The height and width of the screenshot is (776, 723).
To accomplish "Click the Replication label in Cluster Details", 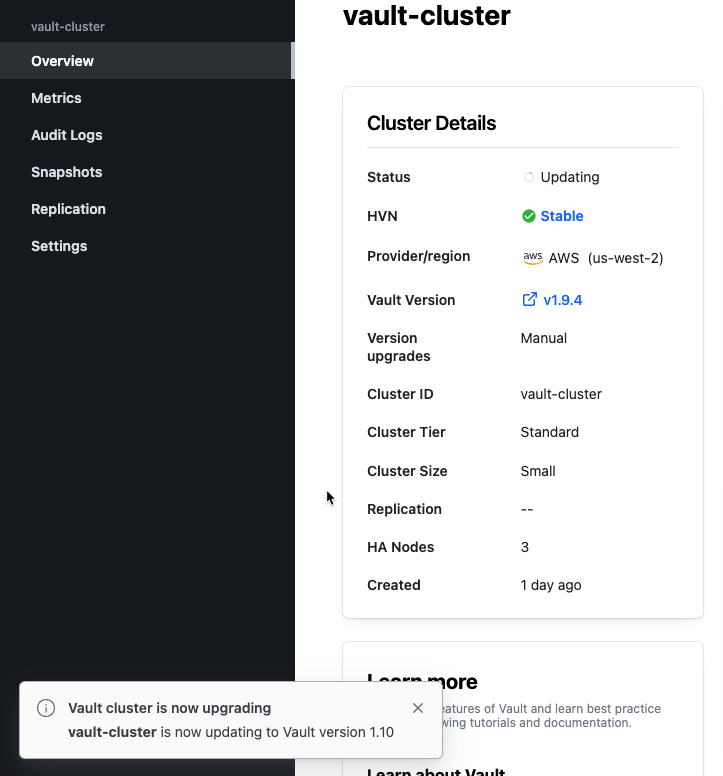I will 404,509.
